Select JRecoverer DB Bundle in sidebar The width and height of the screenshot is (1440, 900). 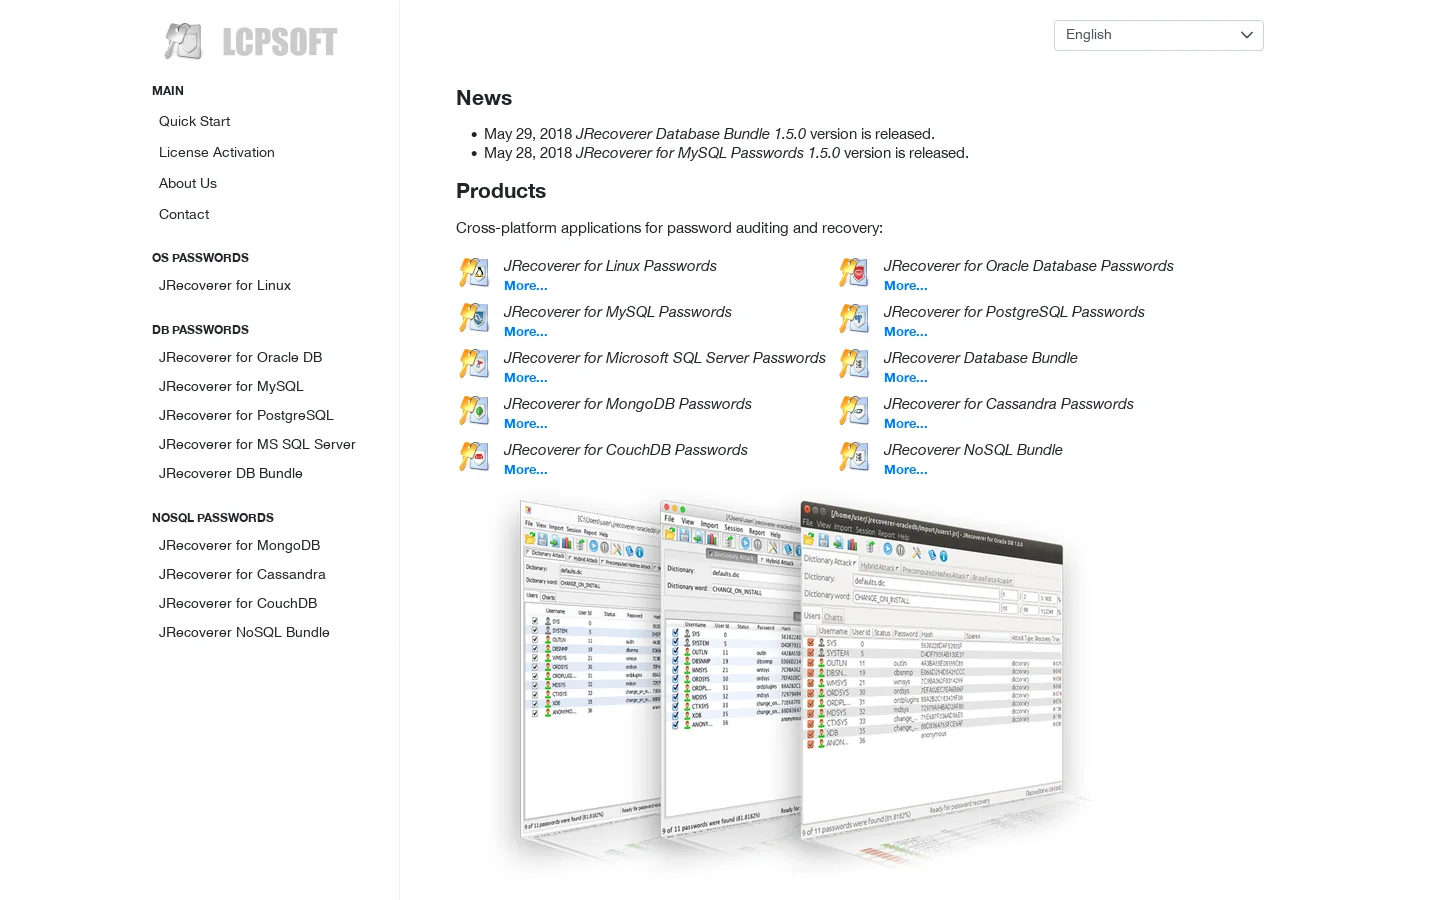(x=230, y=473)
